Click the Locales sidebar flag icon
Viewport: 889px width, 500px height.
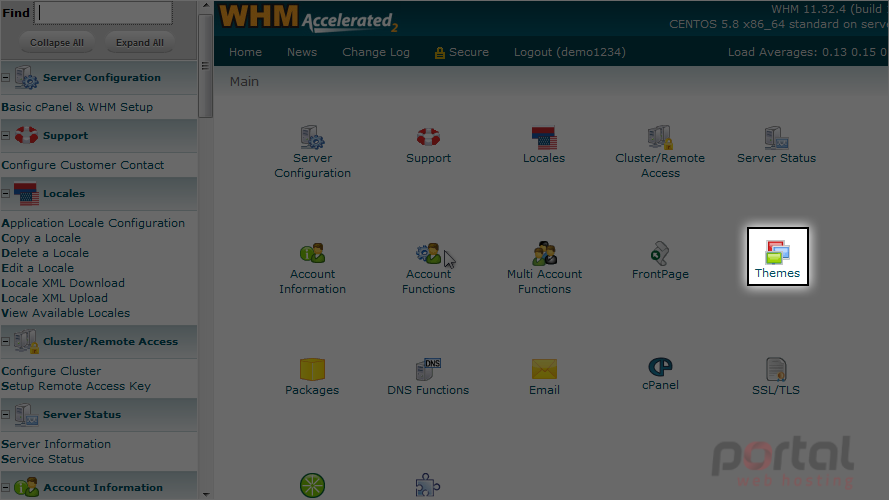coord(26,193)
